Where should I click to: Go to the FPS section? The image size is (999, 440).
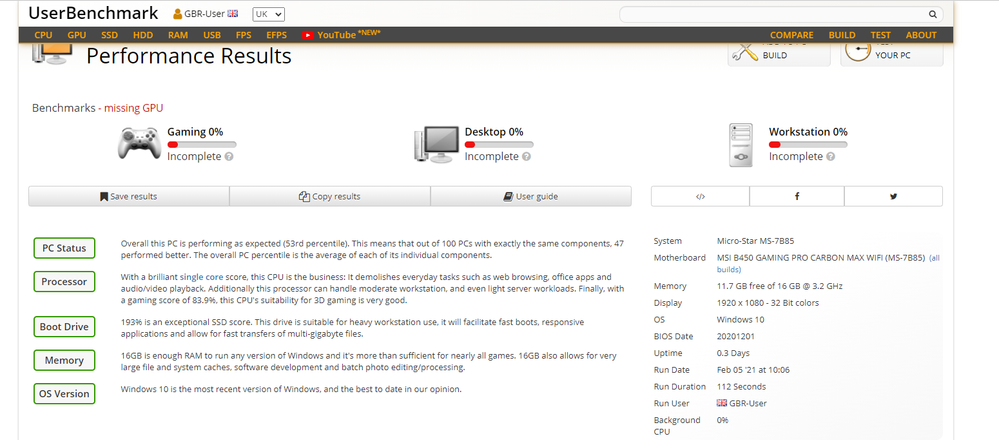[x=243, y=35]
